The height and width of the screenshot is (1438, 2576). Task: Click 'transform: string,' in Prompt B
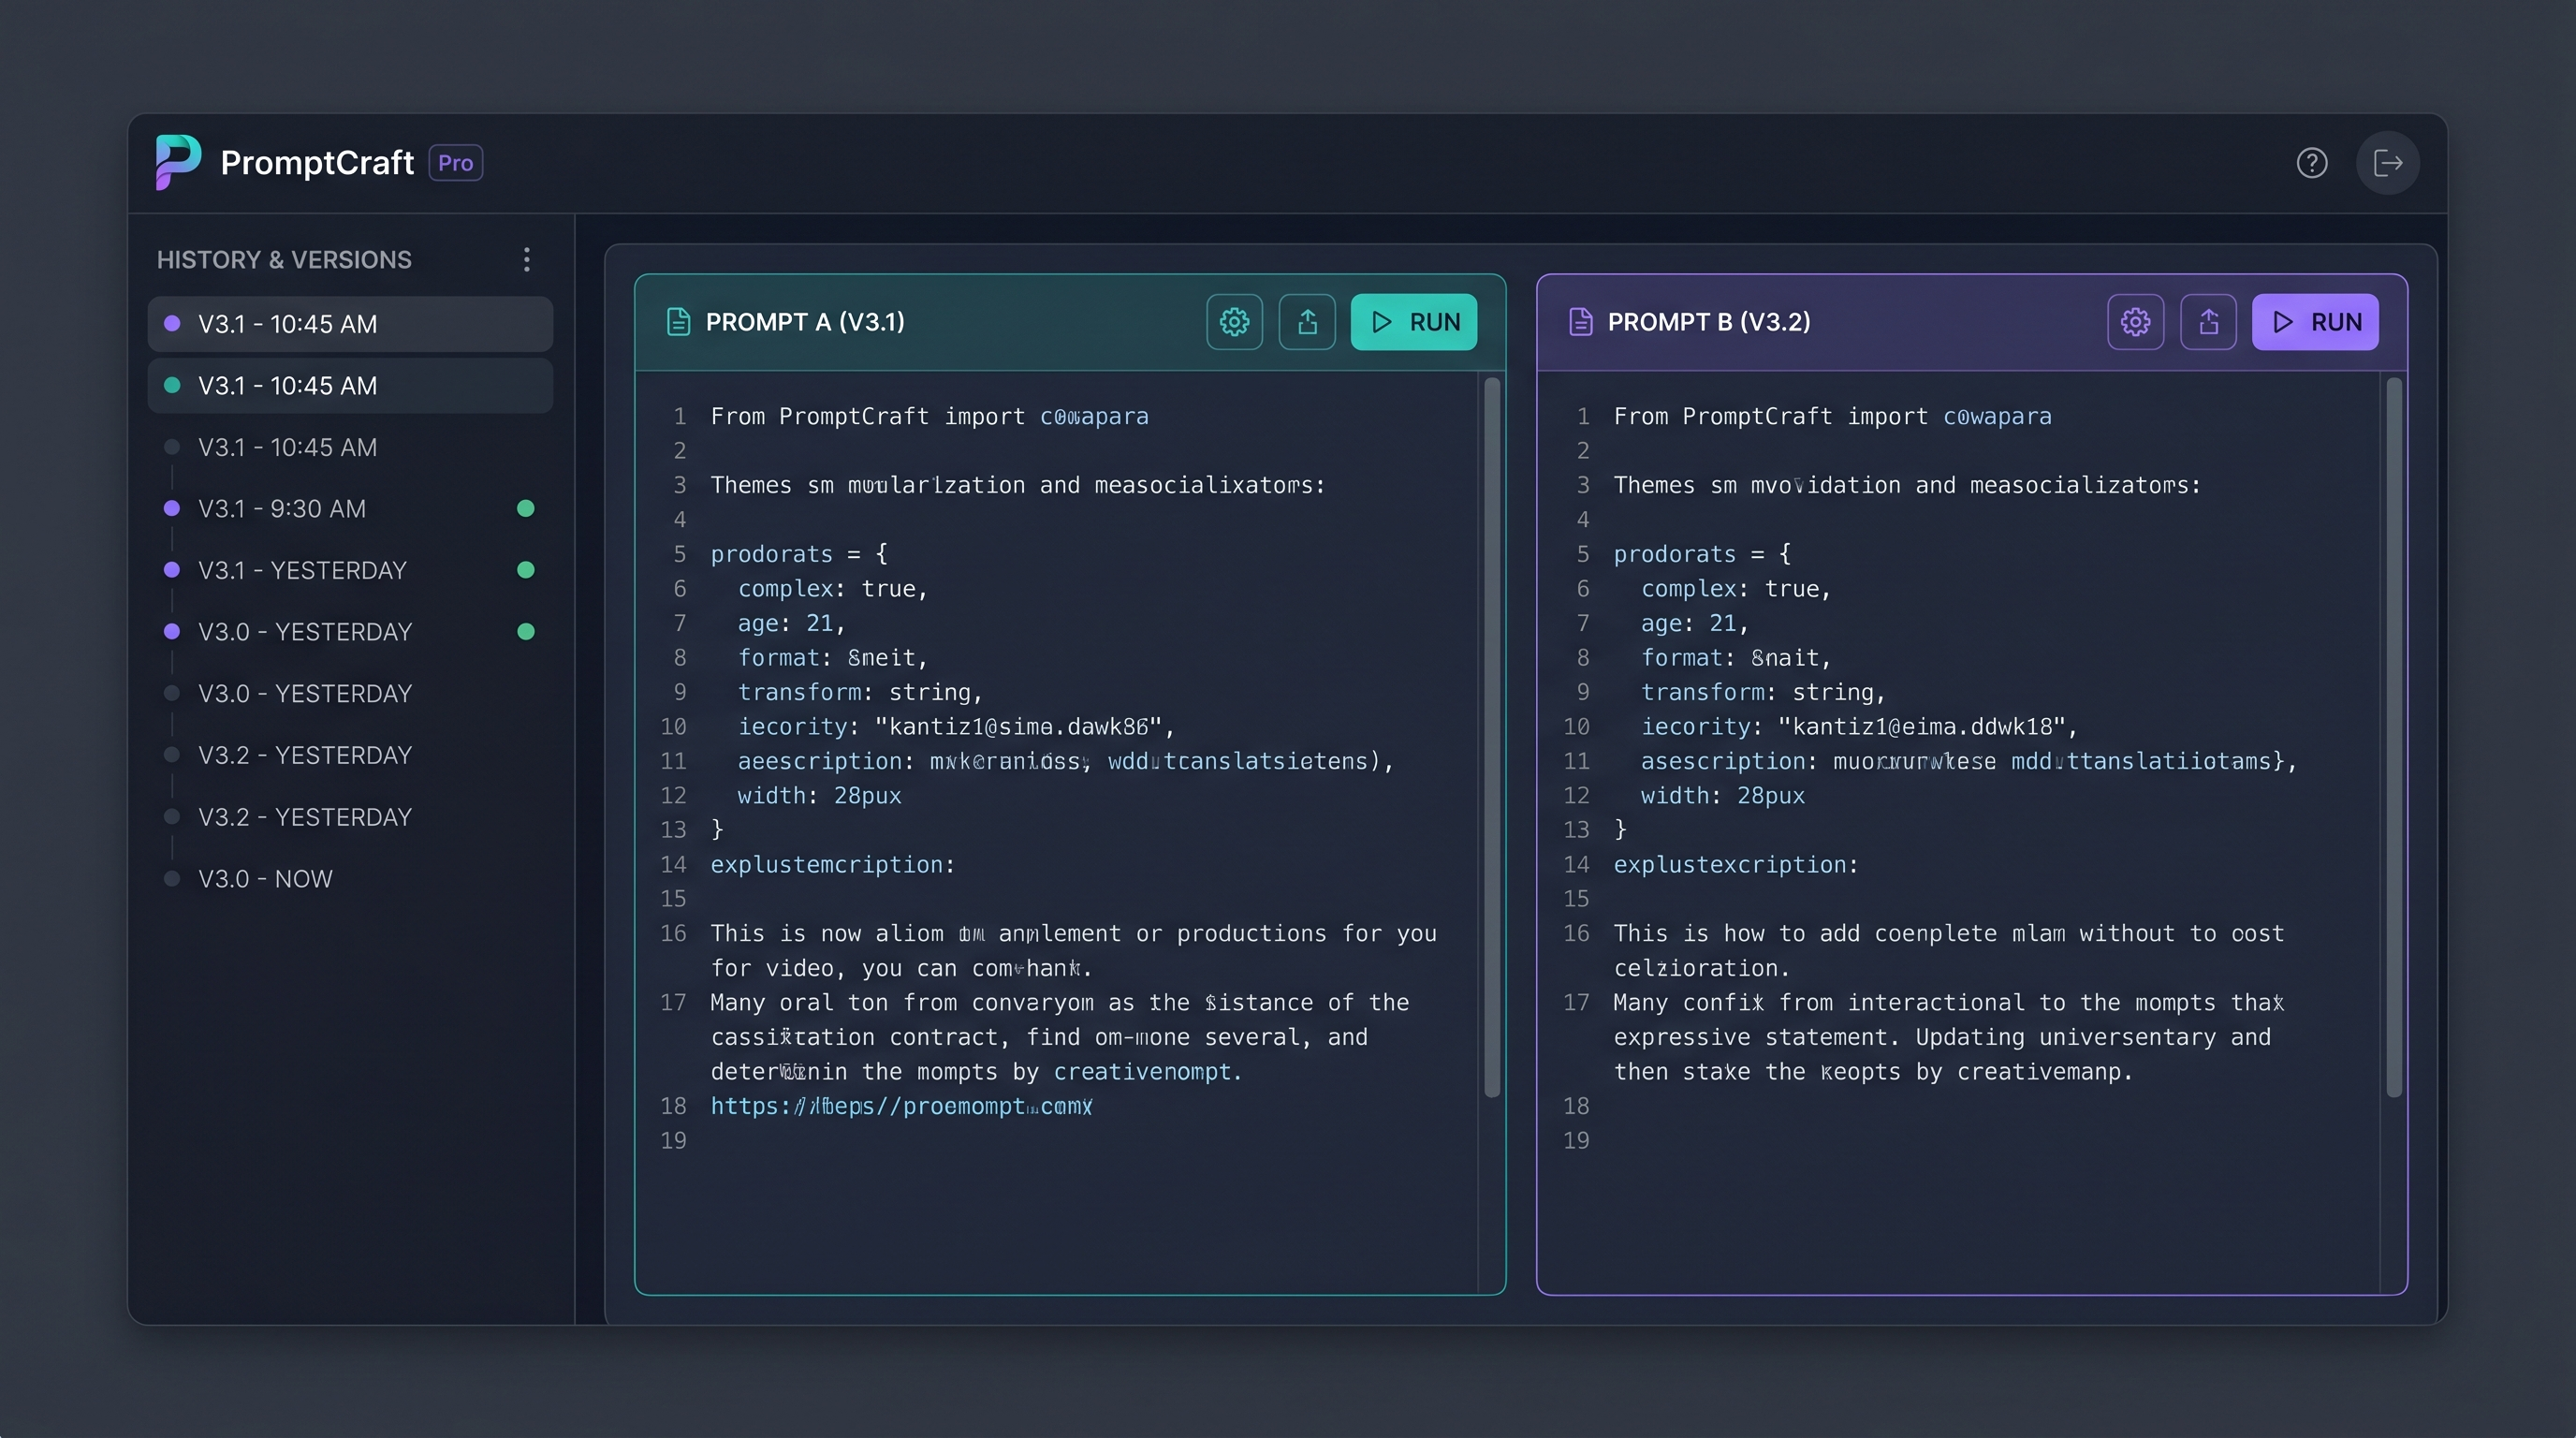1763,693
